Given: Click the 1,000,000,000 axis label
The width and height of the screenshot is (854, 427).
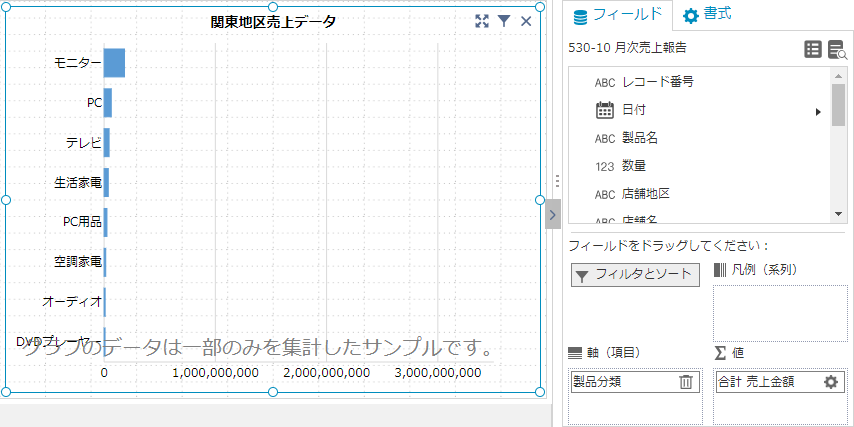Looking at the screenshot, I should tap(216, 373).
